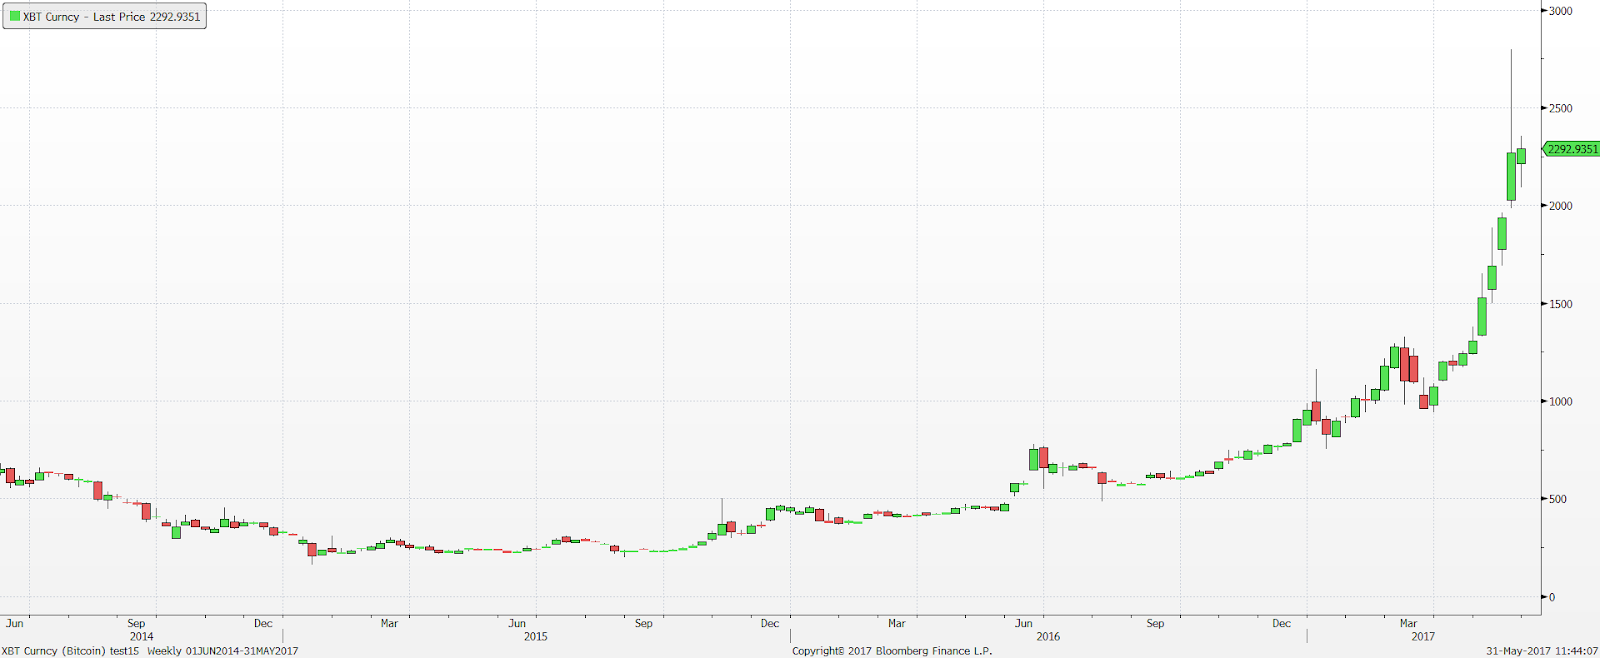Select the 2016 year label on time axis

click(1048, 636)
